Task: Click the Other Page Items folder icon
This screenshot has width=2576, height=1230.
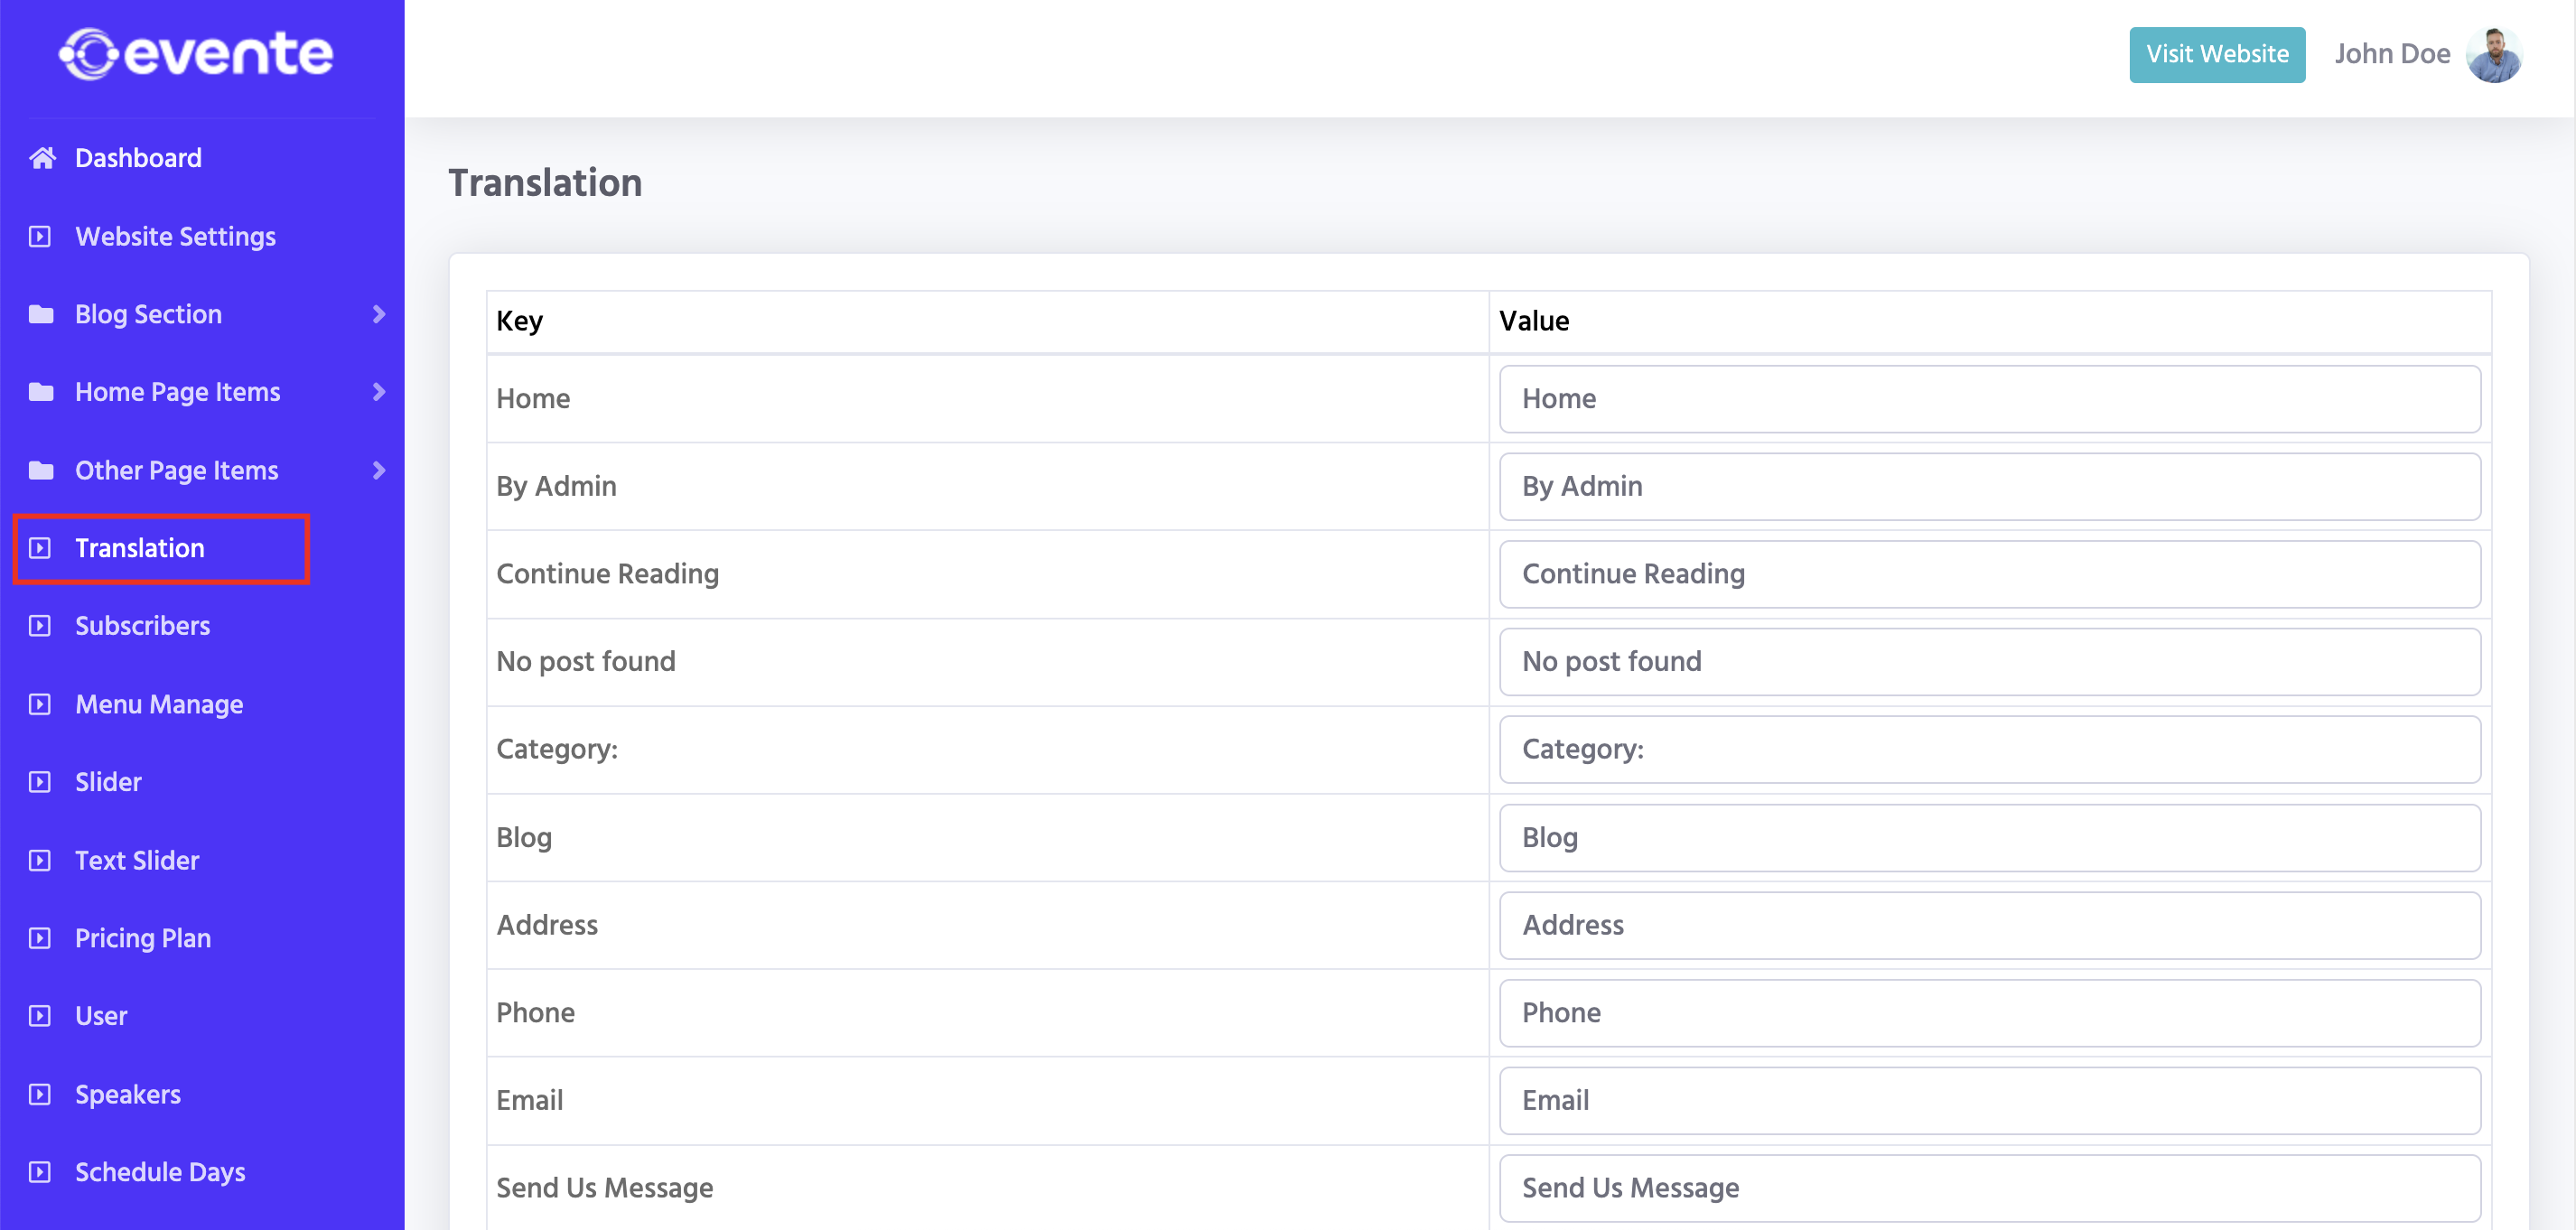Action: [x=41, y=470]
